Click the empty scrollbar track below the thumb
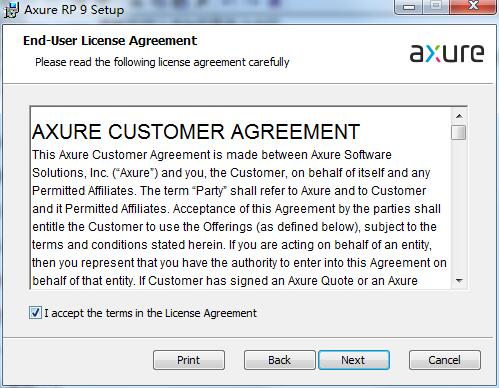The height and width of the screenshot is (388, 499). coord(459,207)
